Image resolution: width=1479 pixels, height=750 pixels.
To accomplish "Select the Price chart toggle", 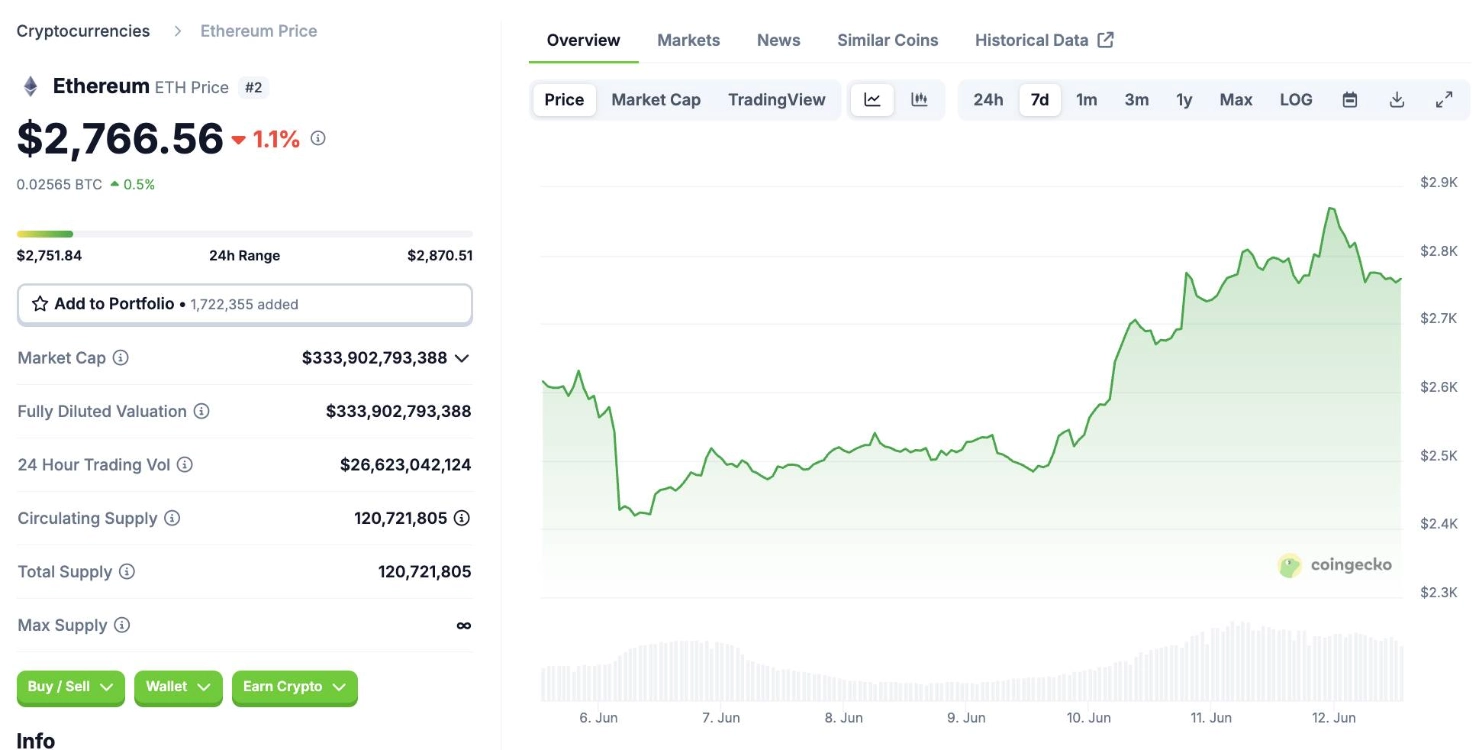I will click(564, 99).
